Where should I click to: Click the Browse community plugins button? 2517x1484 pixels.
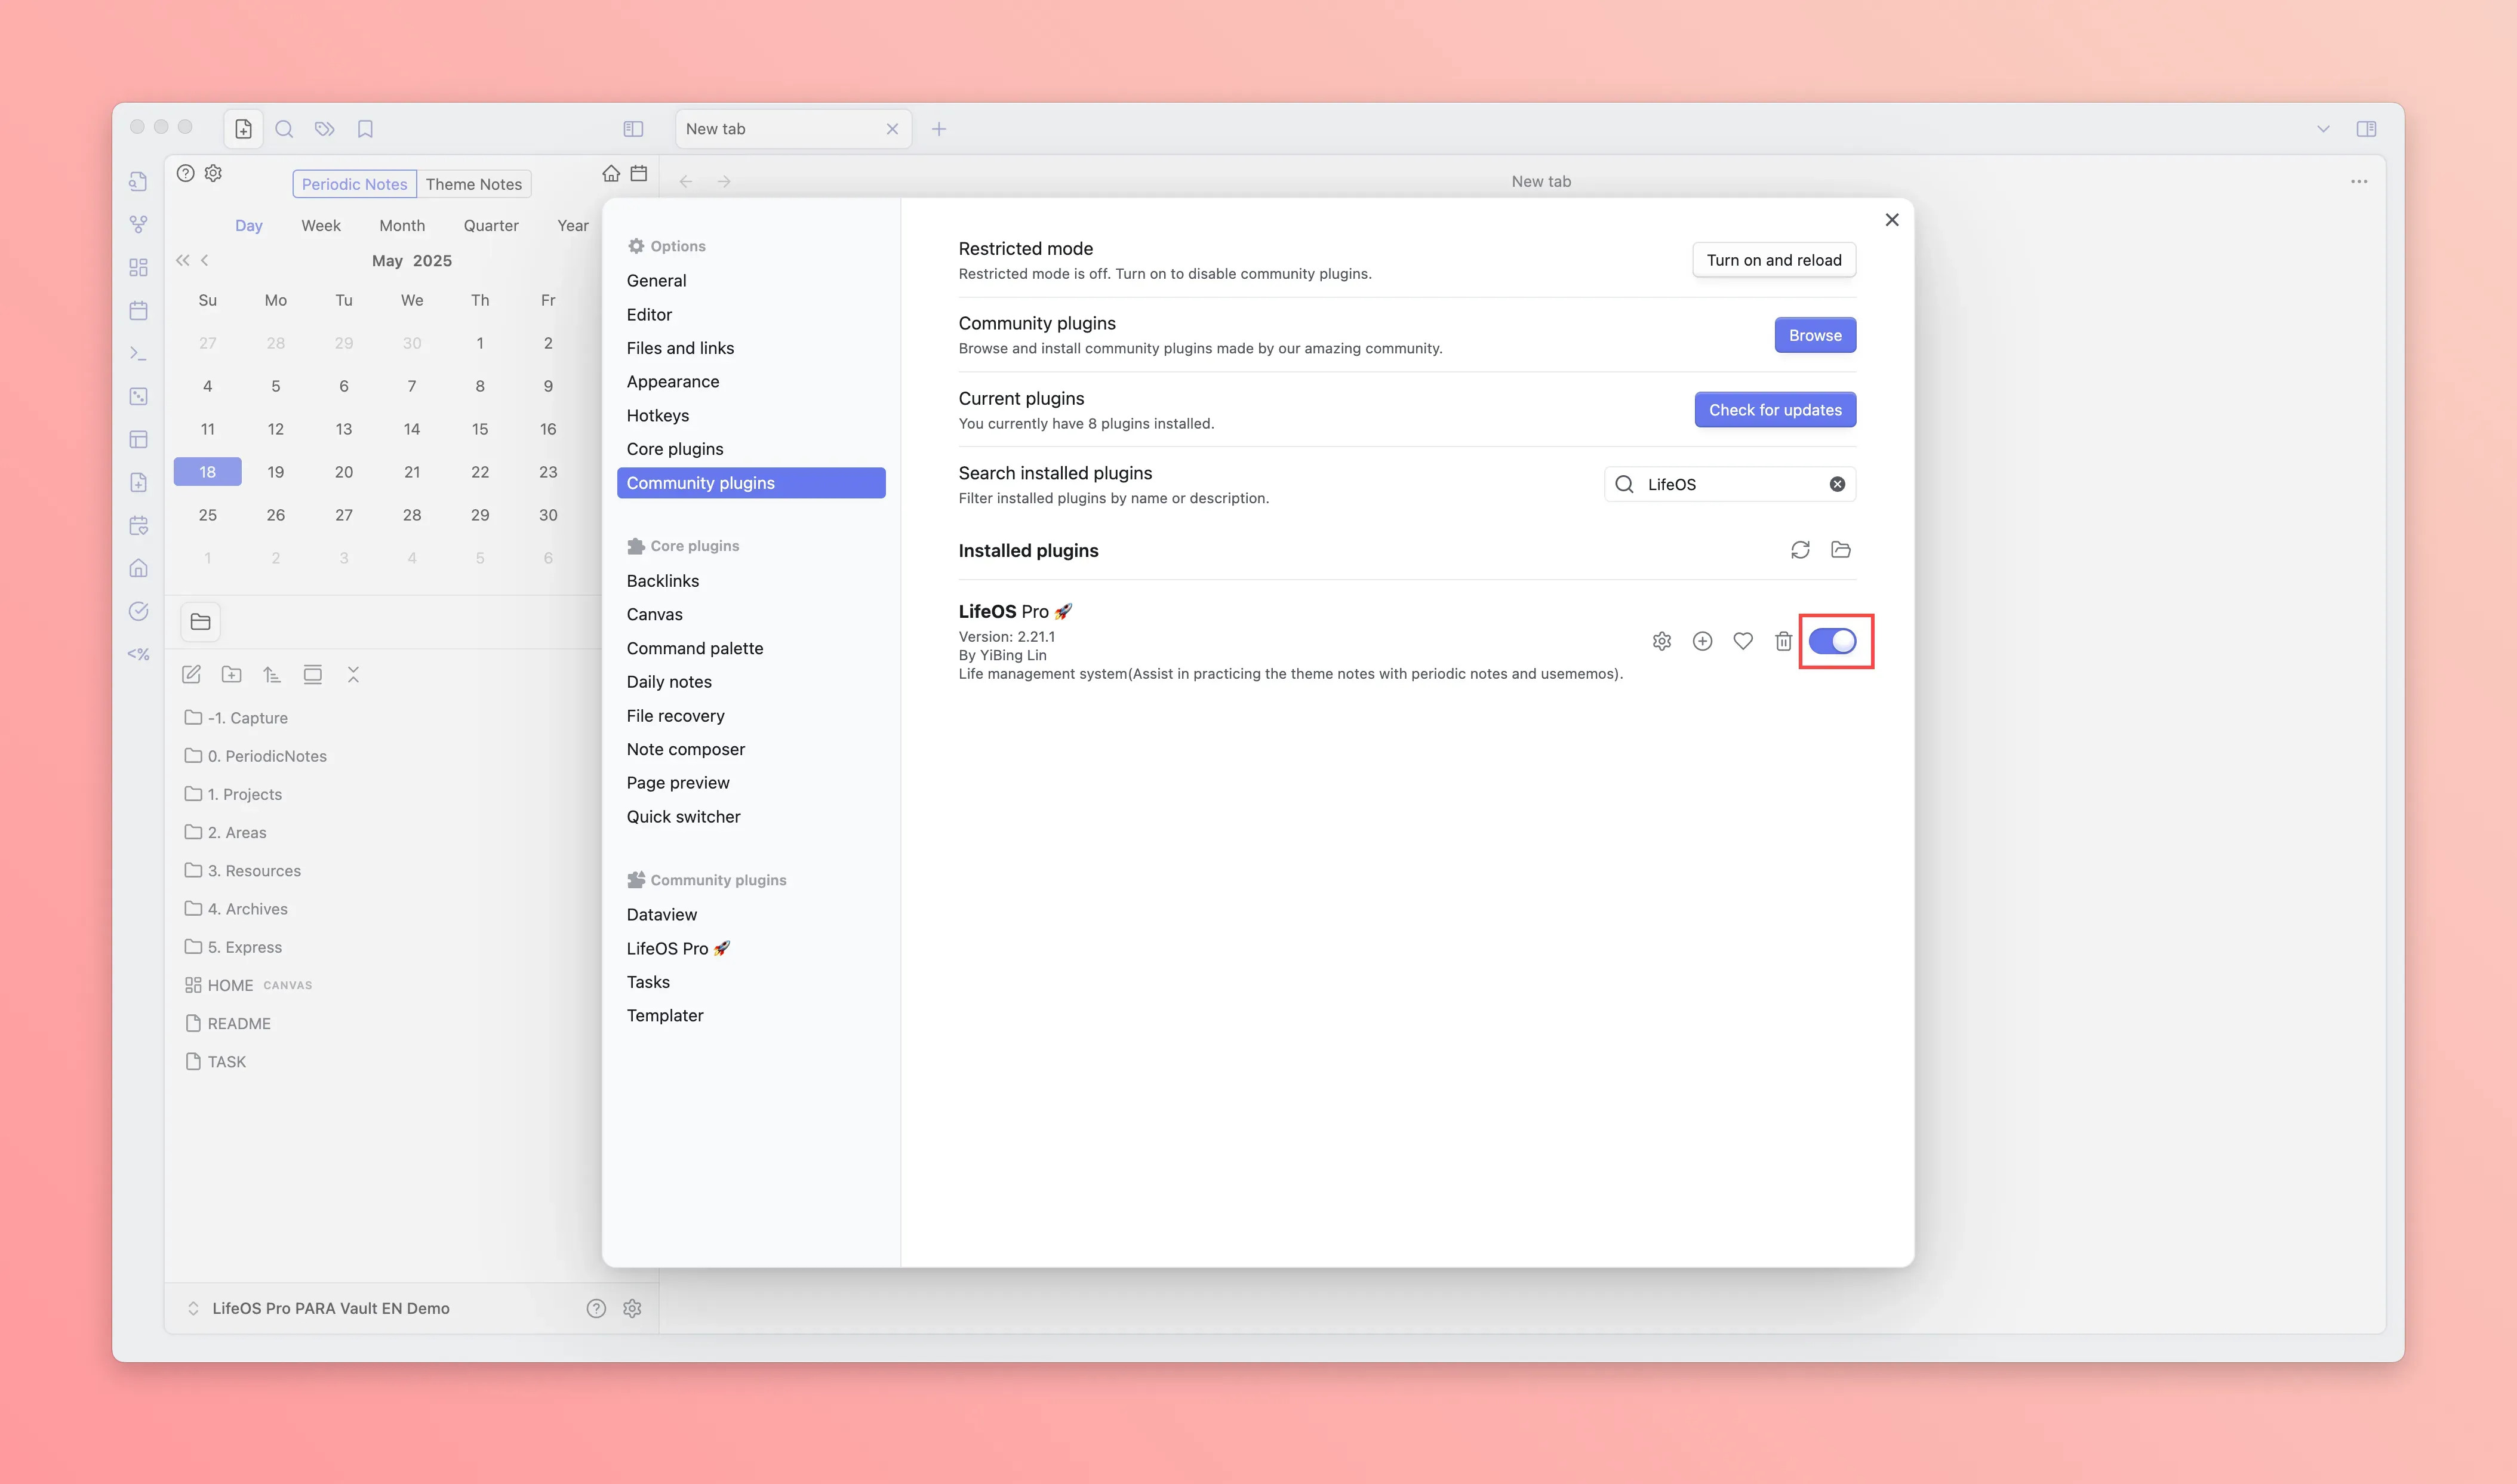click(1814, 335)
